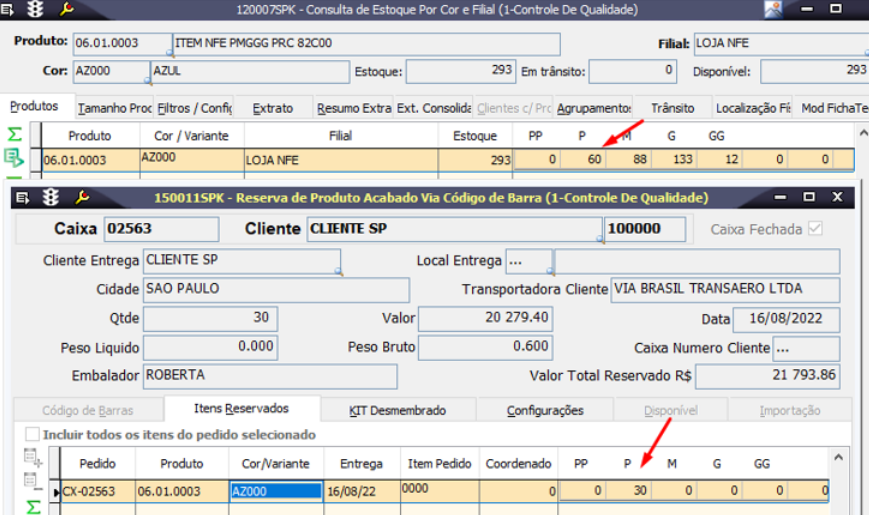
Task: Click the wrench icon in the reservation window
Action: [82, 198]
